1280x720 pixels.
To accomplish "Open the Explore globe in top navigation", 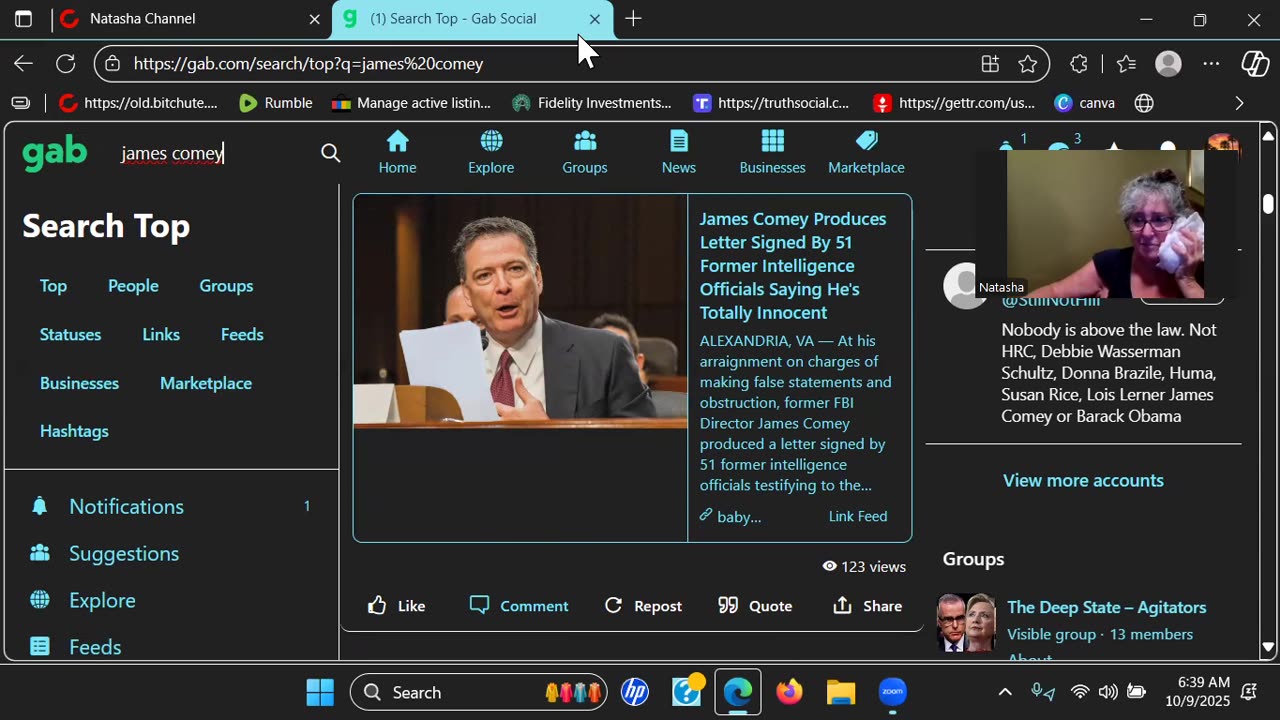I will click(491, 152).
